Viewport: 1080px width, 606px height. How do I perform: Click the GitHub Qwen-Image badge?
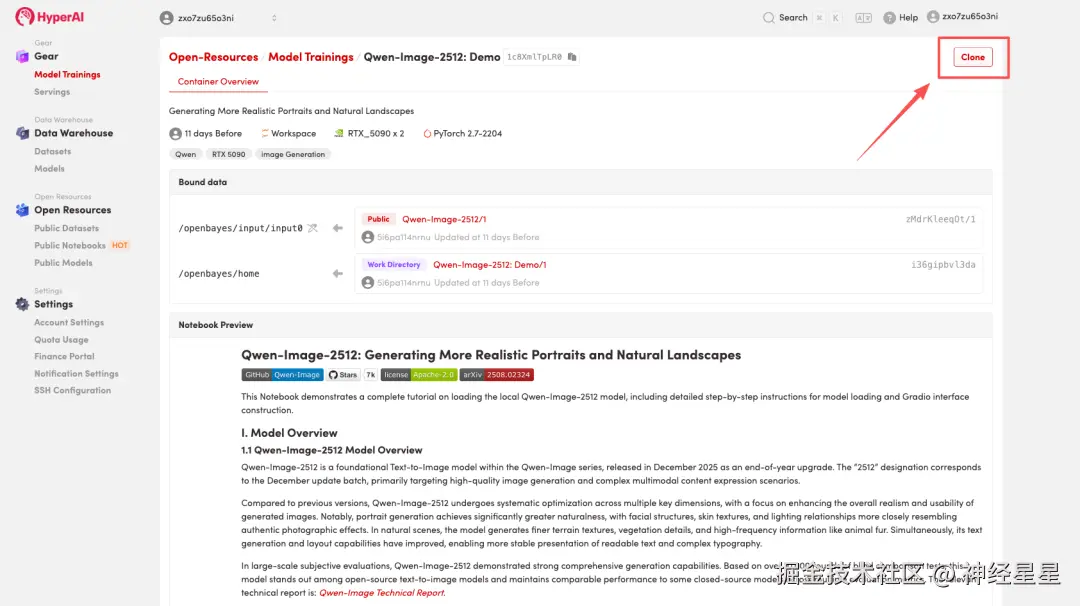click(282, 375)
